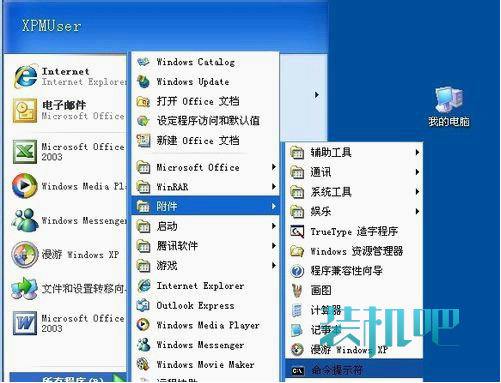Screen dimensions: 501x383
Task: Expand the 辅助工具 submenu
Action: [354, 152]
